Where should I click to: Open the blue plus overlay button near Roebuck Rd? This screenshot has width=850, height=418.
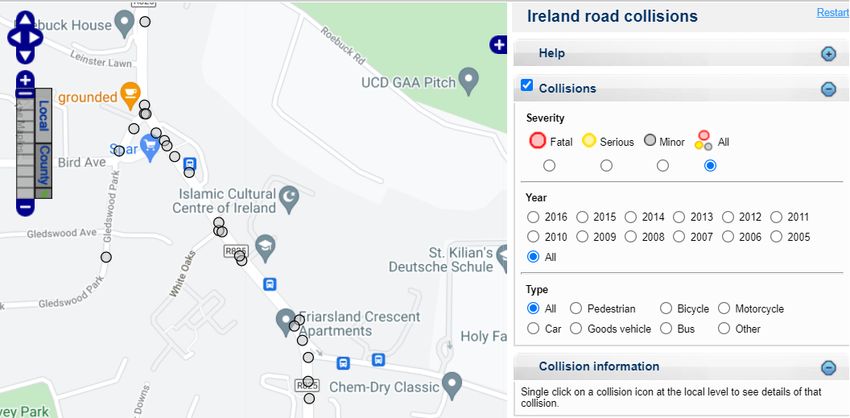498,44
